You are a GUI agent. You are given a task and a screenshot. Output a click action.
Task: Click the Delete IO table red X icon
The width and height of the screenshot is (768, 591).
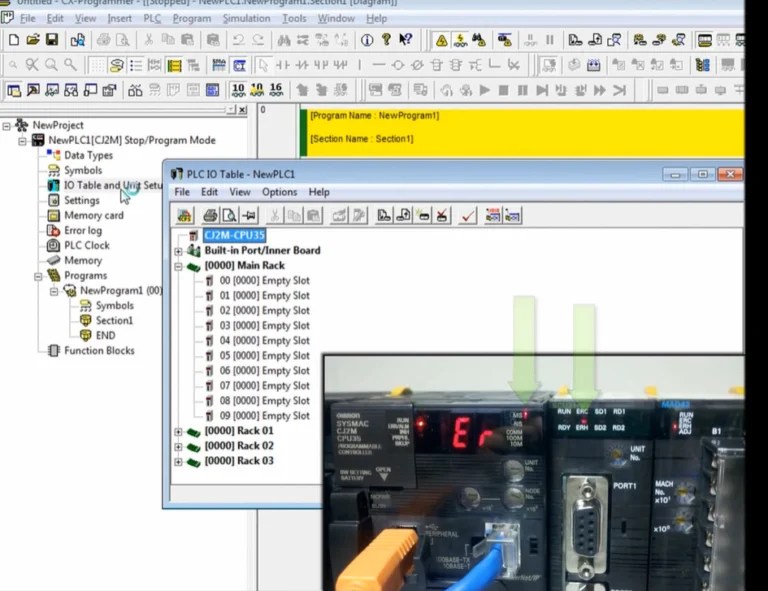coord(442,215)
